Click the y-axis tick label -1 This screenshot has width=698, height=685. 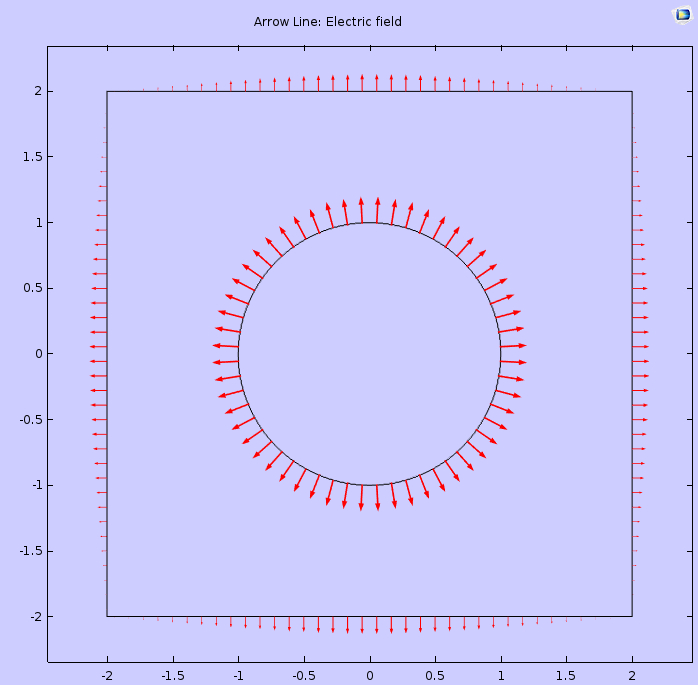[33, 485]
